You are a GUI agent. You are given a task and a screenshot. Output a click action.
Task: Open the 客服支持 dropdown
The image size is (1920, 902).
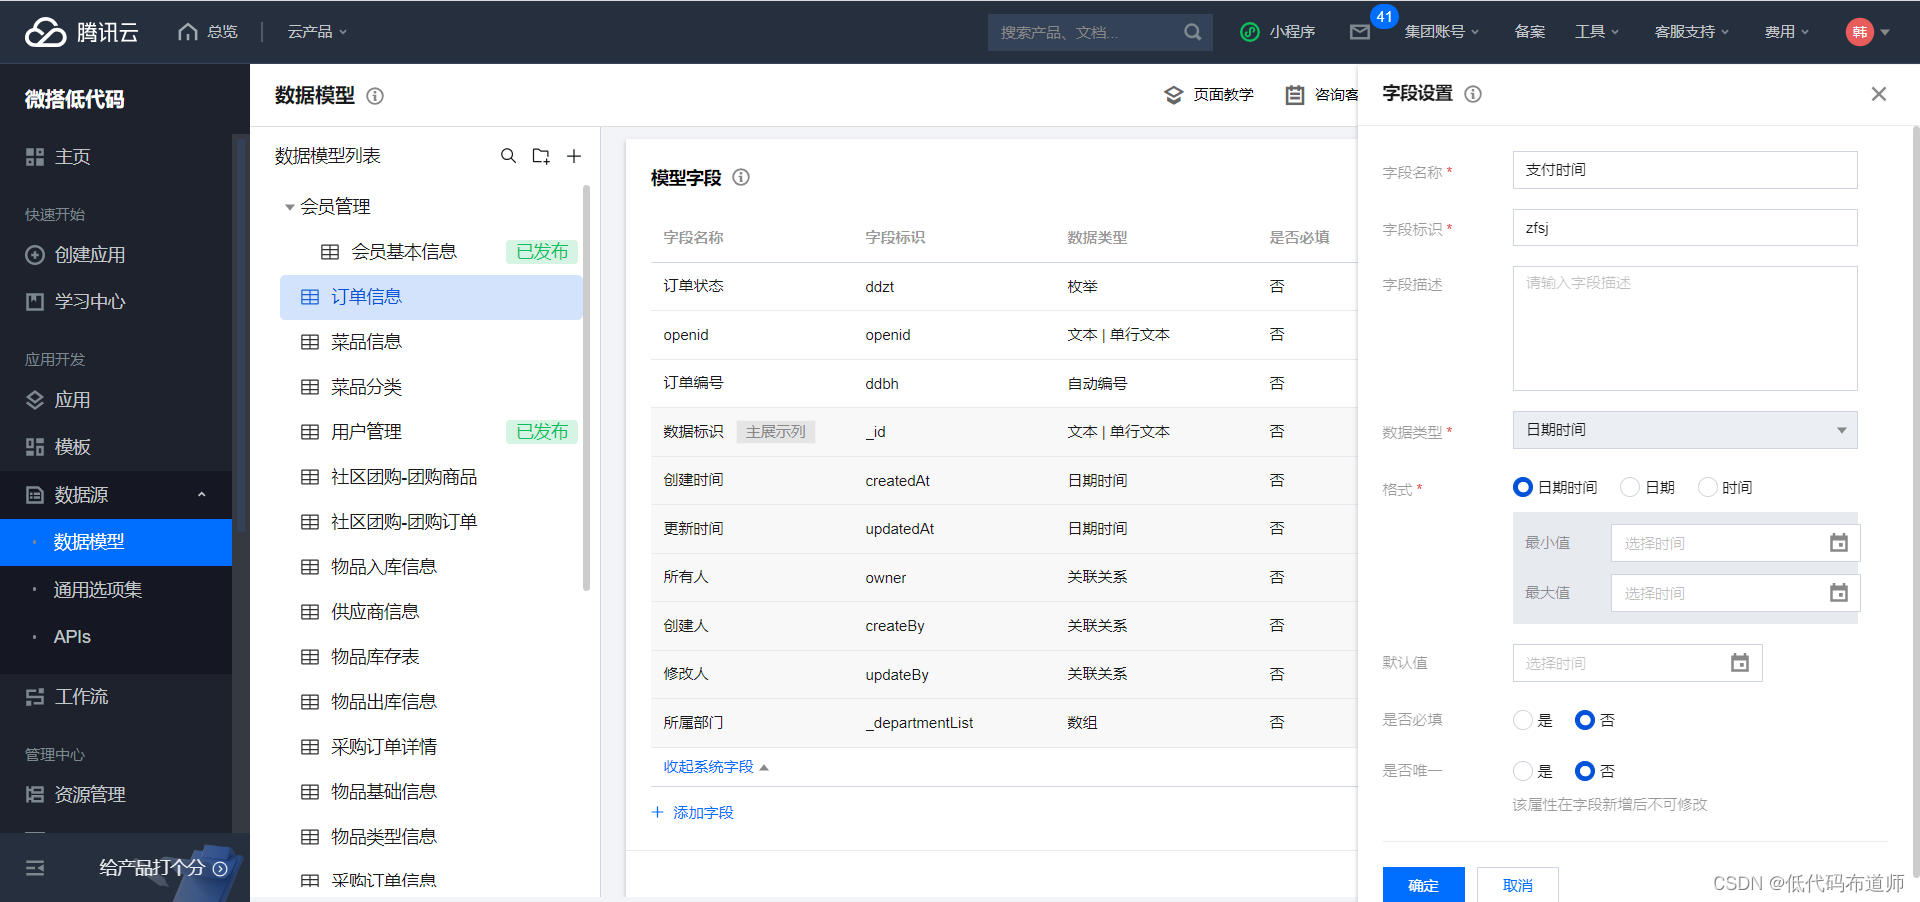(1691, 32)
